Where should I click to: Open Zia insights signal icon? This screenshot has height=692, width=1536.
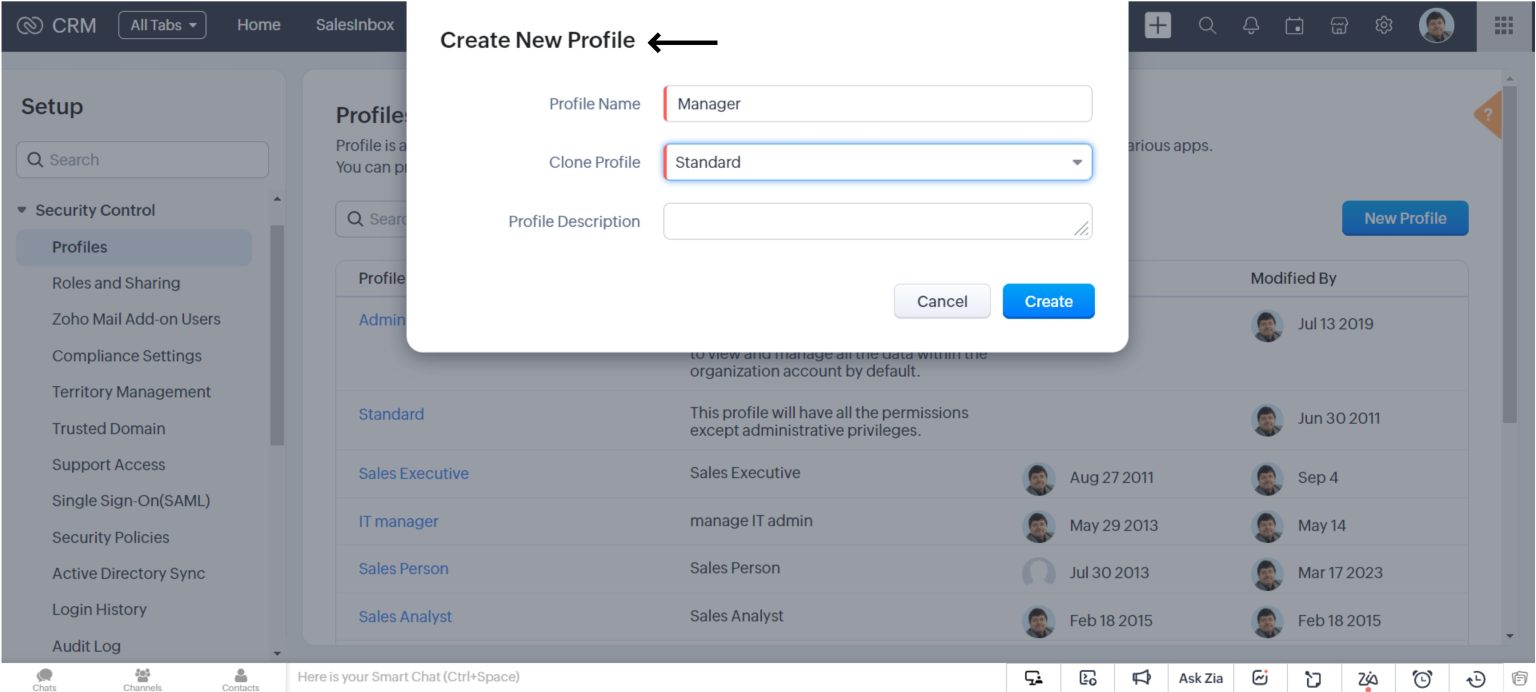1262,677
